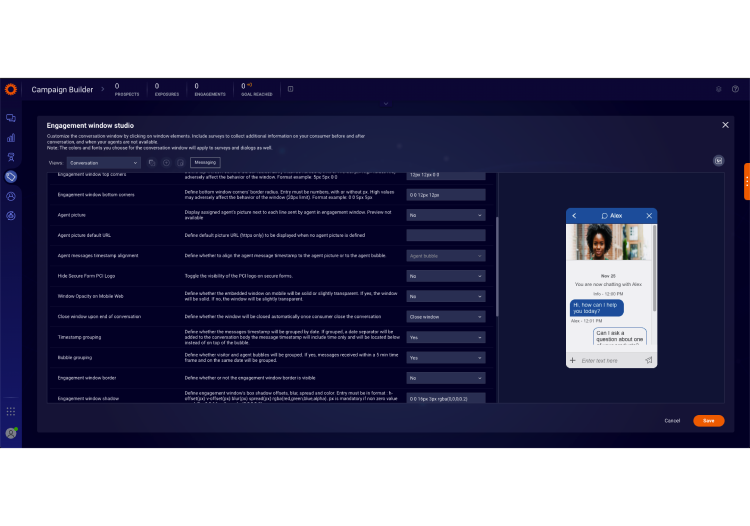Open the Agent picture dropdown

pos(446,215)
